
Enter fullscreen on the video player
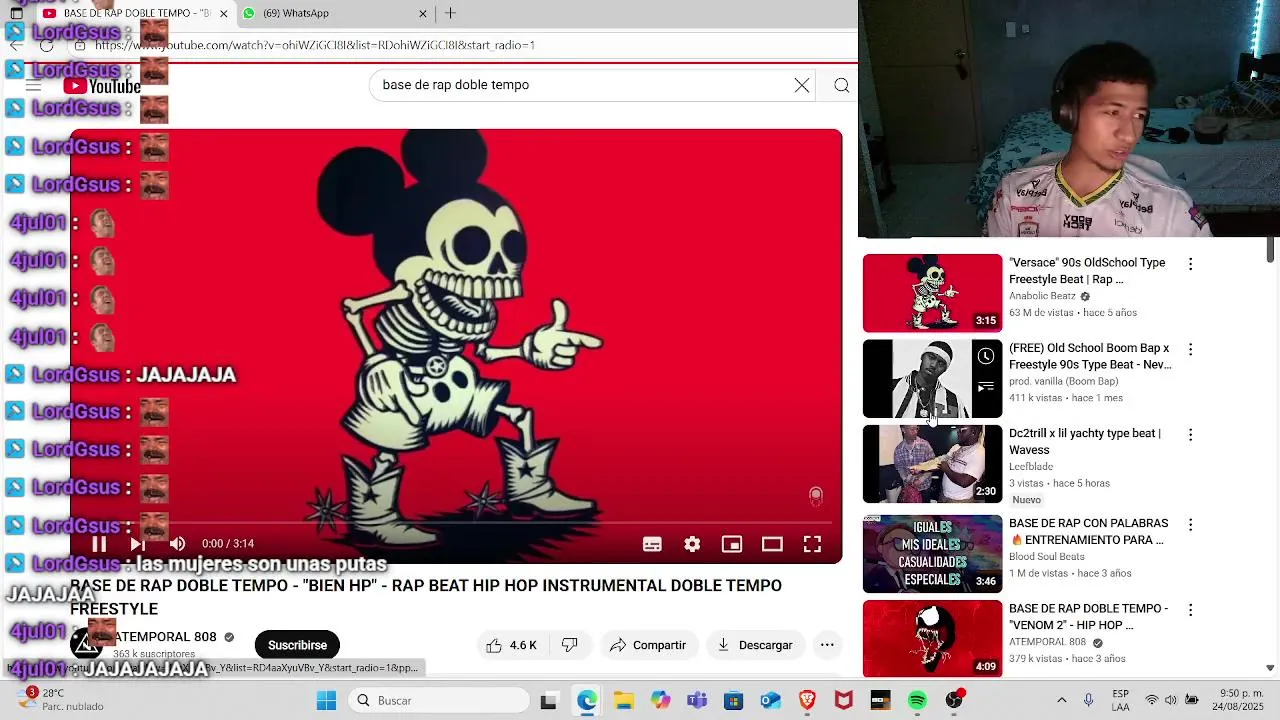point(812,544)
